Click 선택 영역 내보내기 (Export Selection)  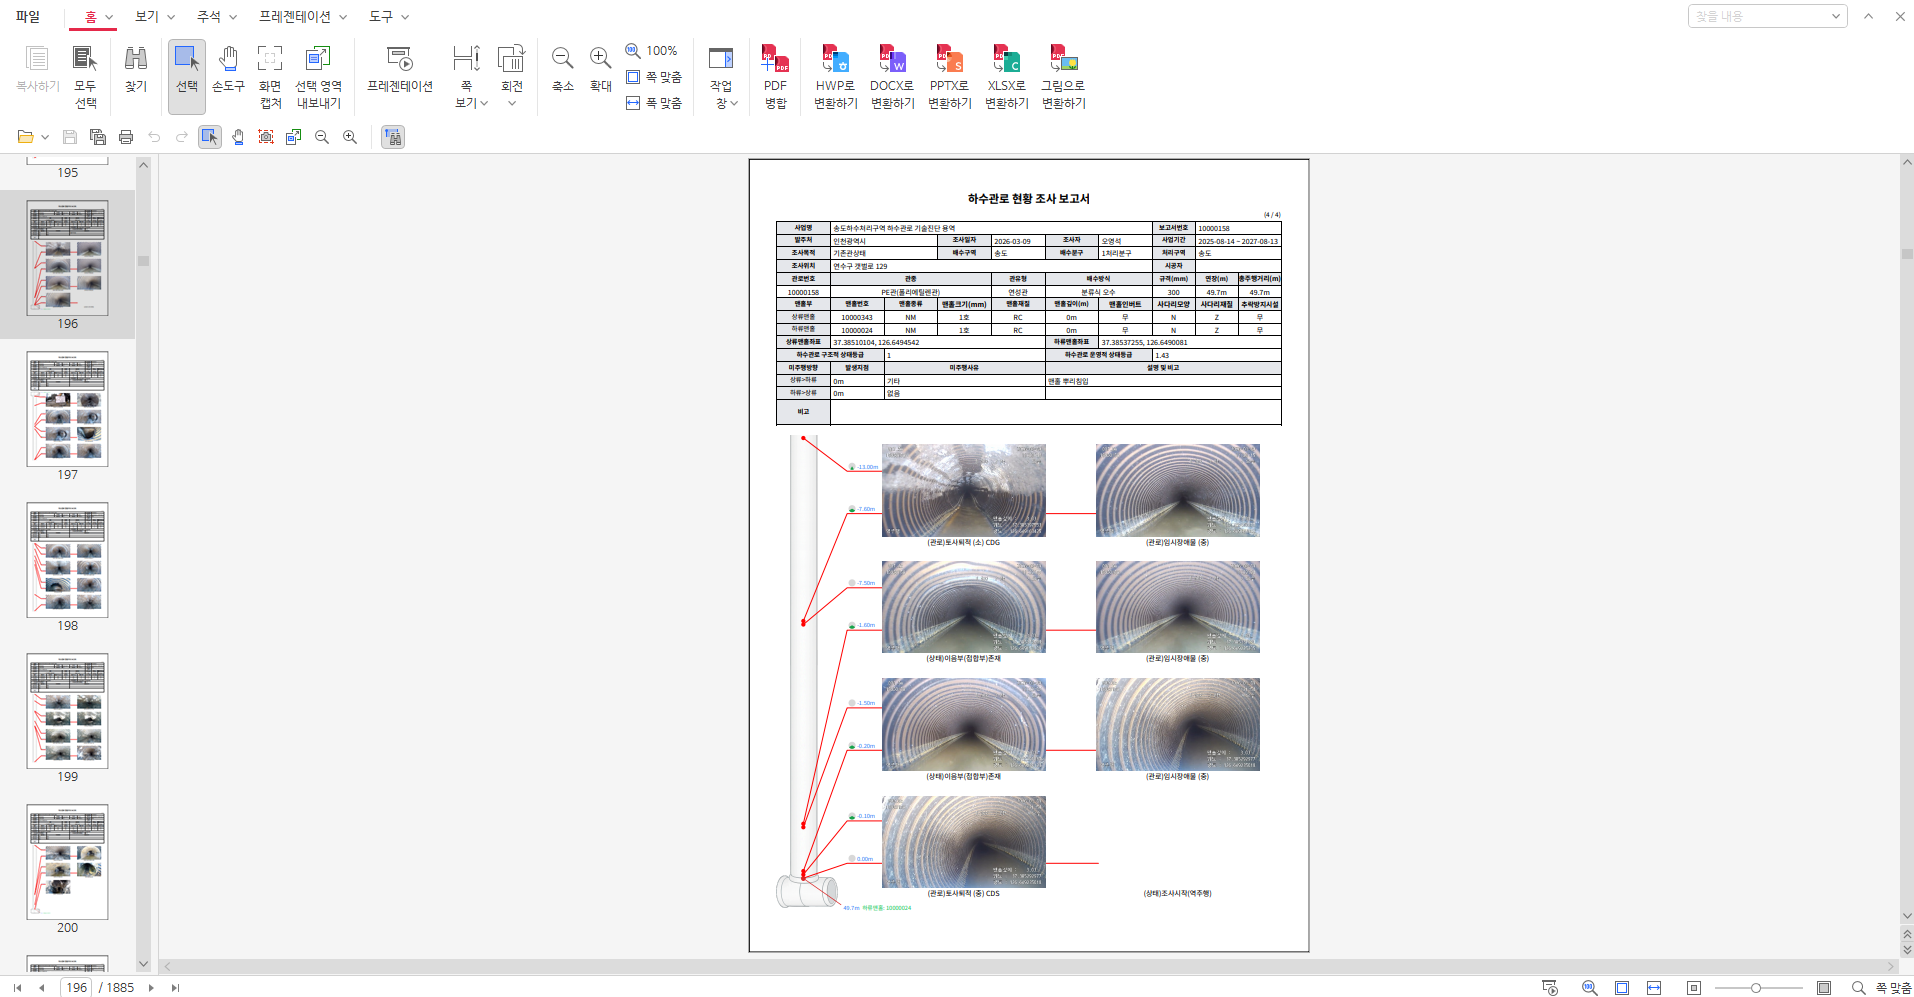point(318,76)
